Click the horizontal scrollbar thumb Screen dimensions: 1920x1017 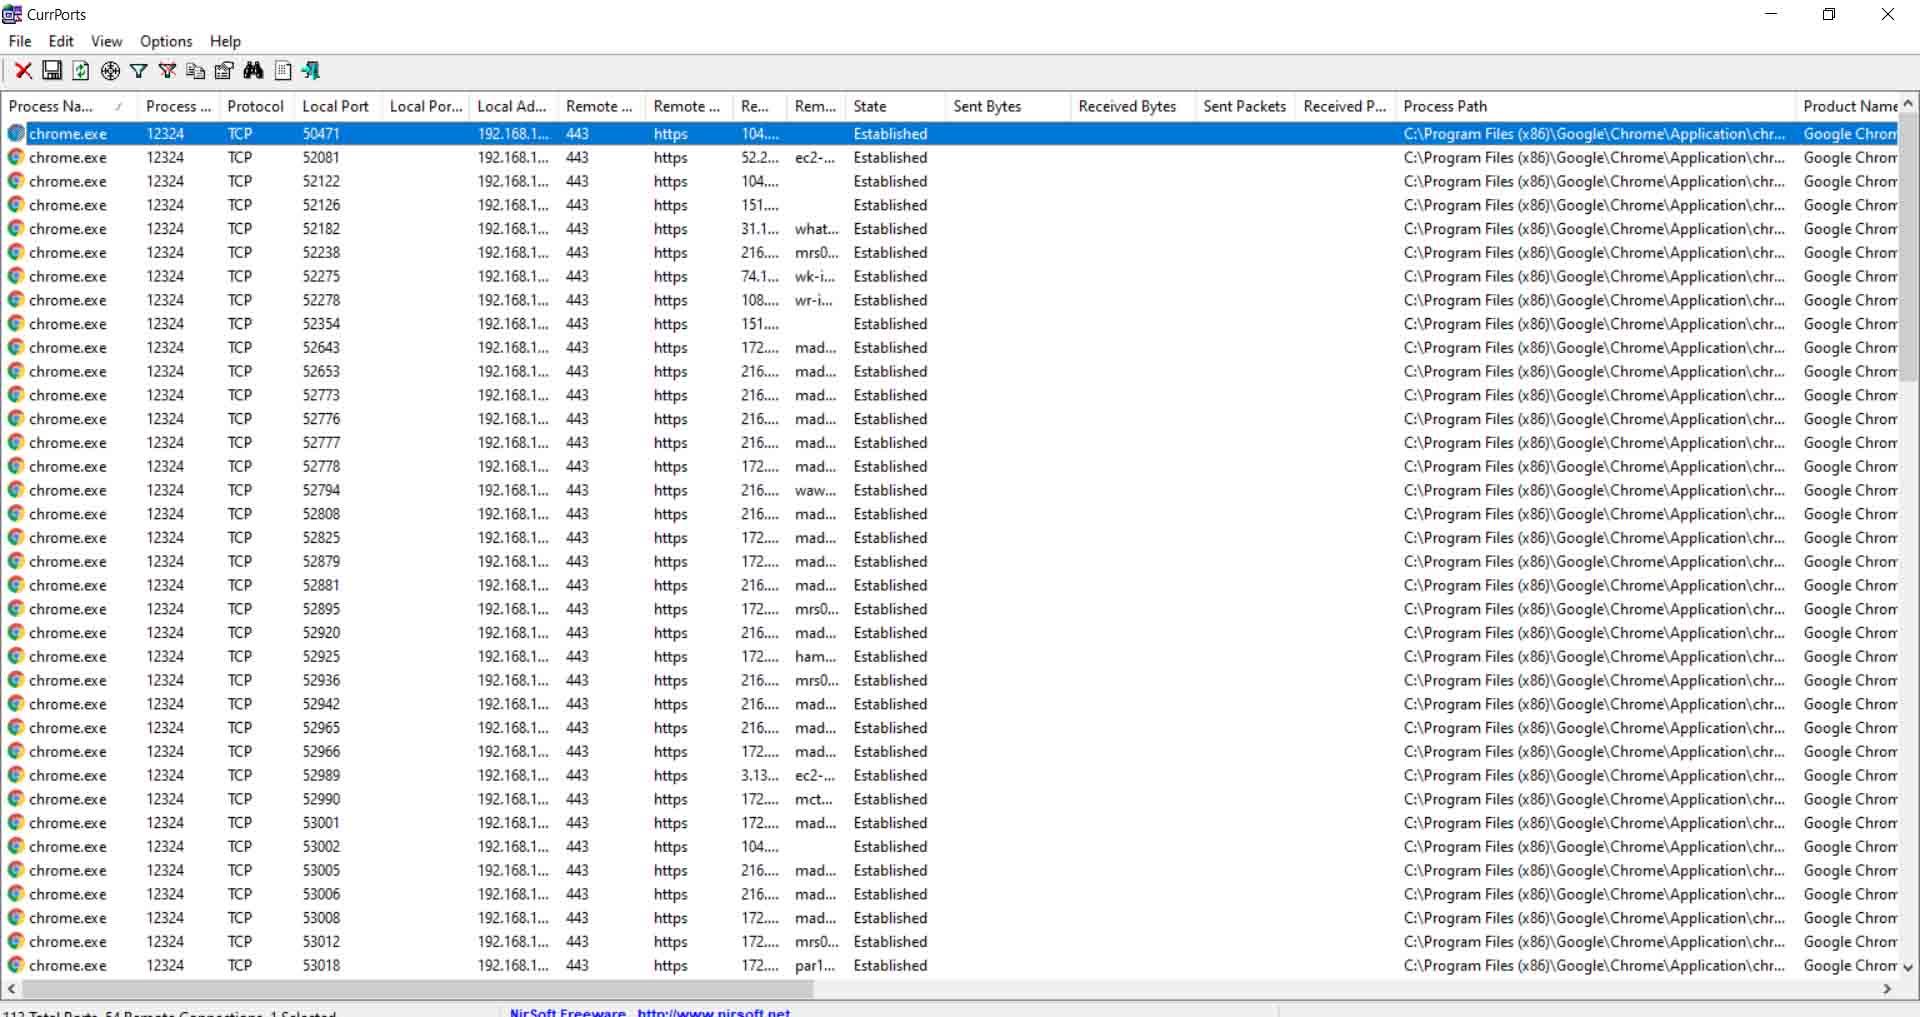(418, 988)
